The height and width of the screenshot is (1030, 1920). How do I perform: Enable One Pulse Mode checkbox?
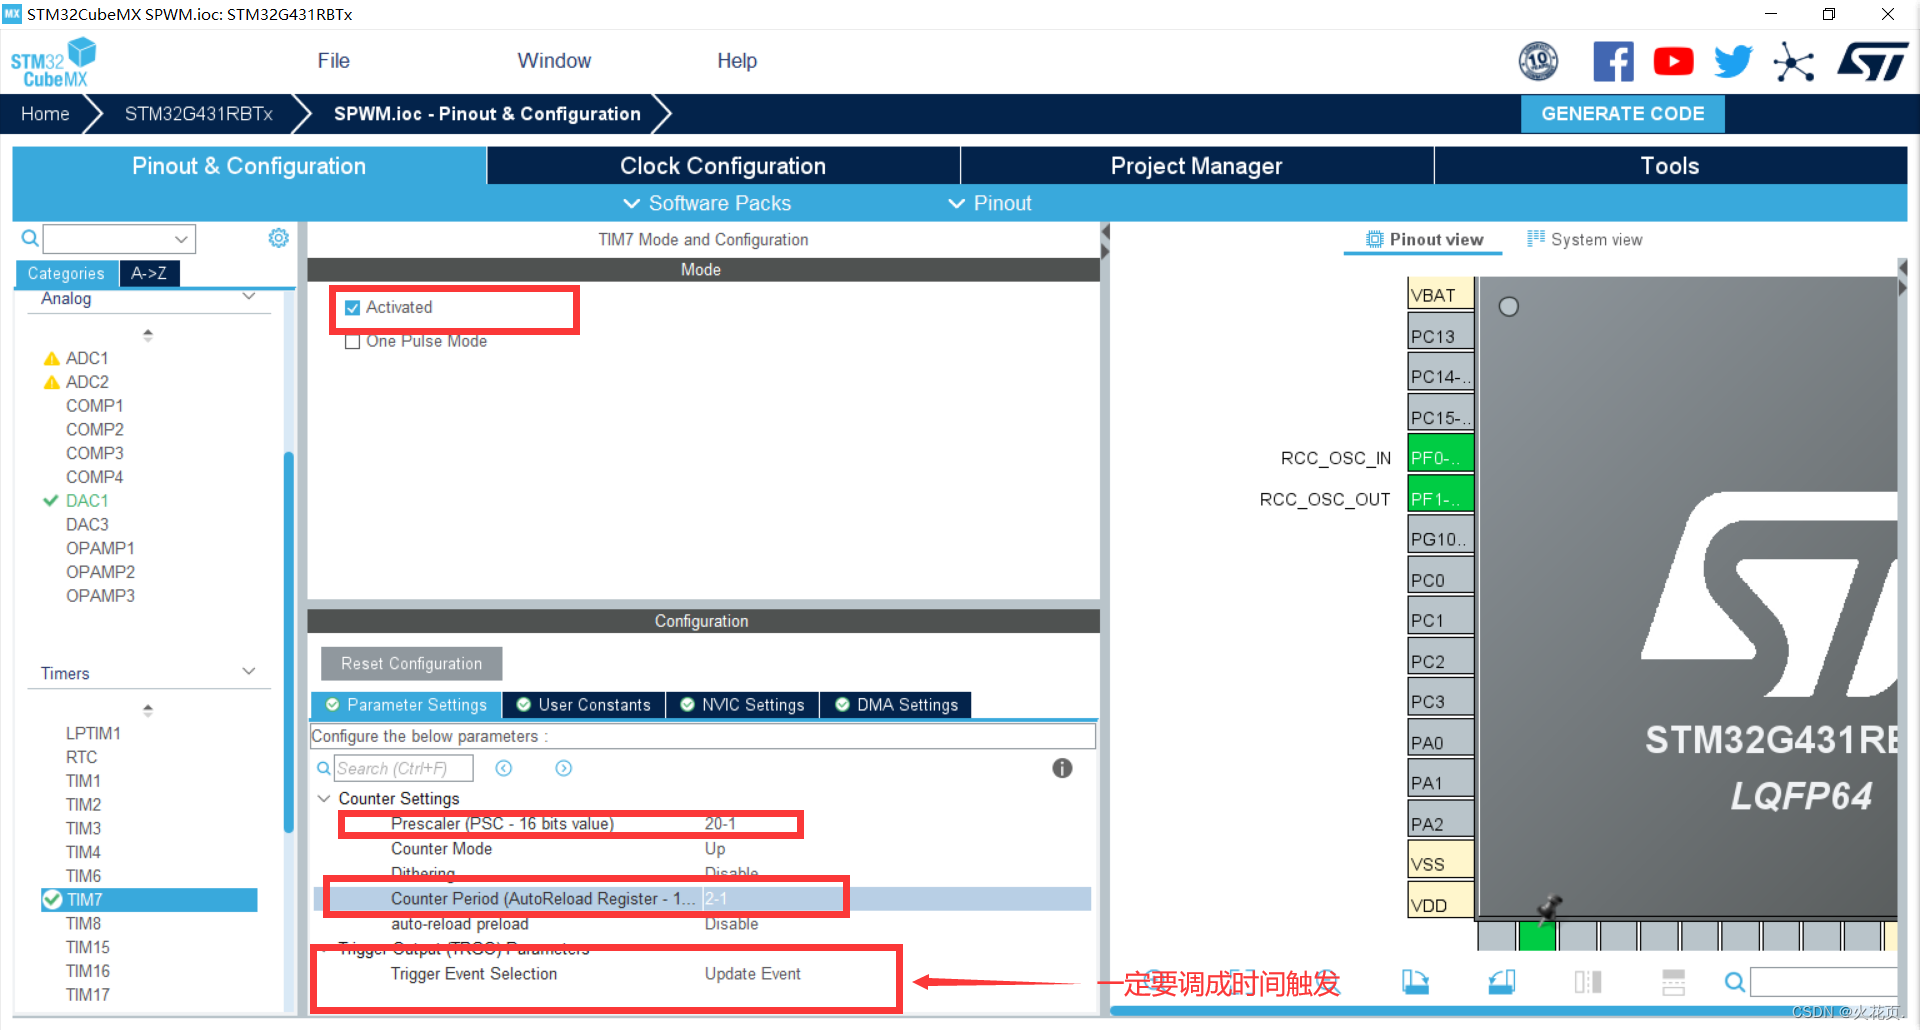pos(352,341)
